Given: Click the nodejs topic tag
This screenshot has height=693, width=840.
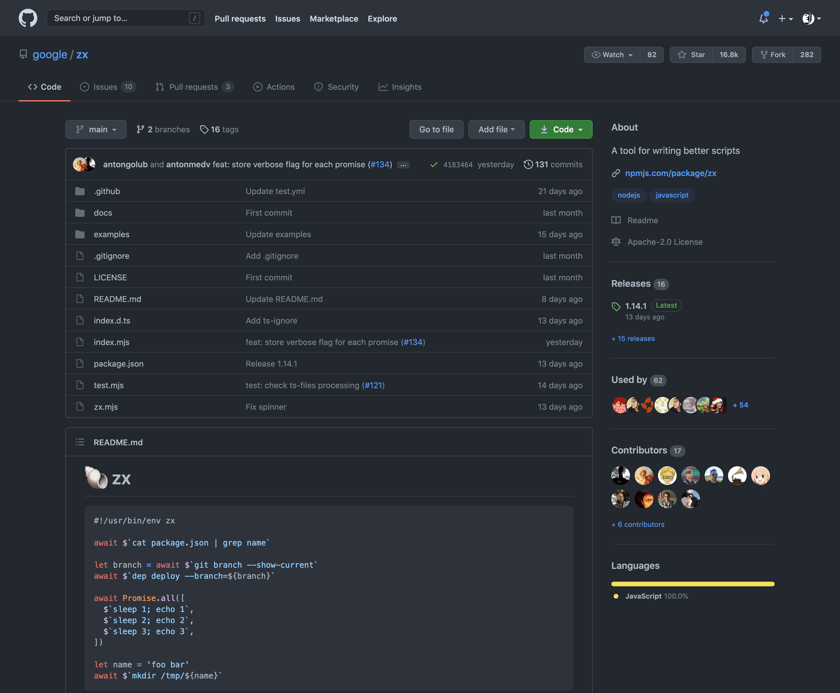Looking at the screenshot, I should tap(628, 195).
